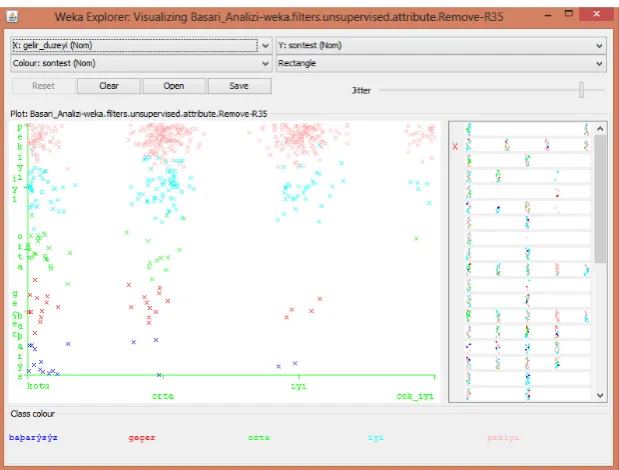The height and width of the screenshot is (470, 619).
Task: Click the Weka app icon in title bar
Action: (12, 17)
